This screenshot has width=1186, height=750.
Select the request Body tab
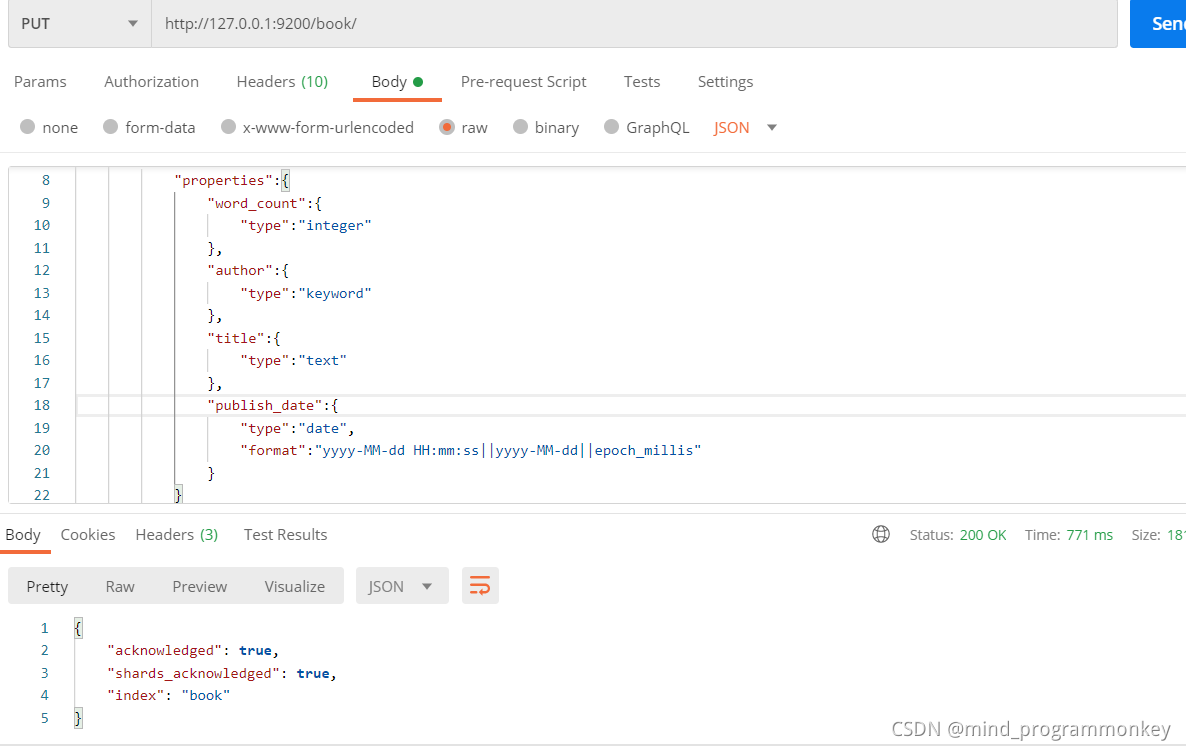point(397,82)
